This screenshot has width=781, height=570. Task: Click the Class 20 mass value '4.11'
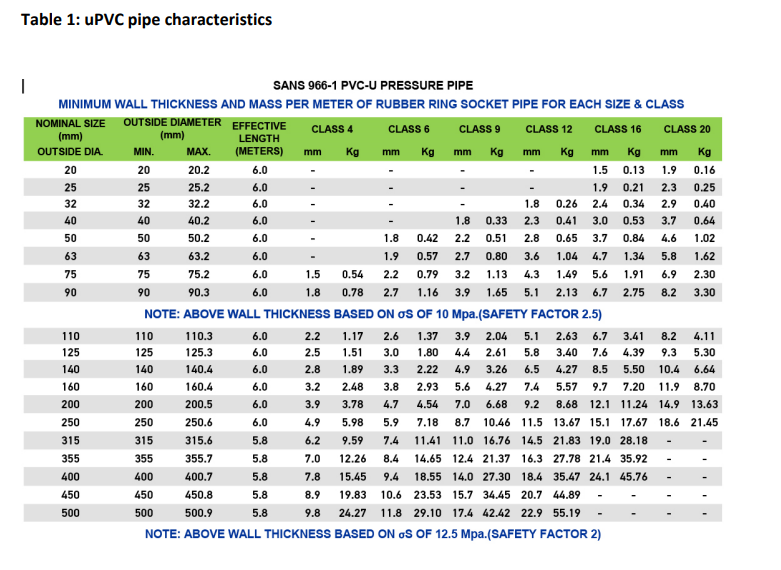(704, 336)
